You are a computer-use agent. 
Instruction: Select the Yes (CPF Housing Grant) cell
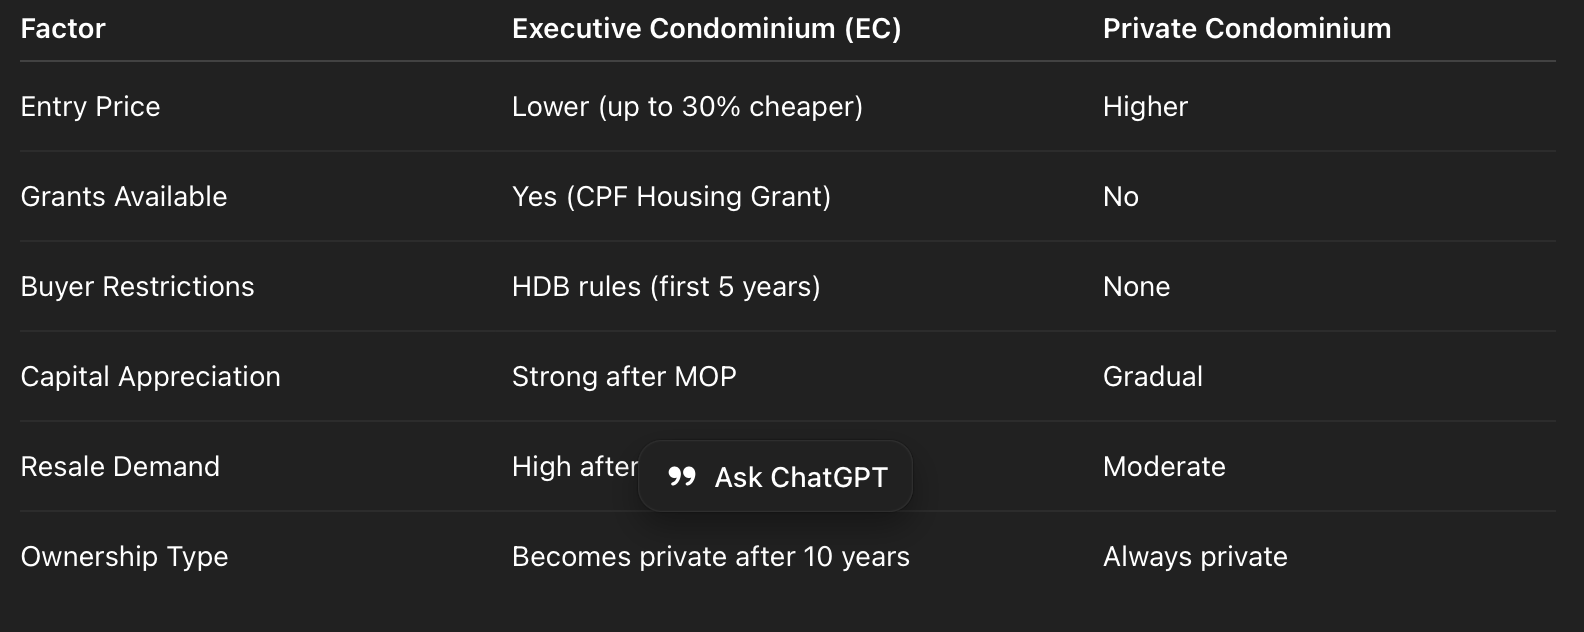[x=671, y=197]
